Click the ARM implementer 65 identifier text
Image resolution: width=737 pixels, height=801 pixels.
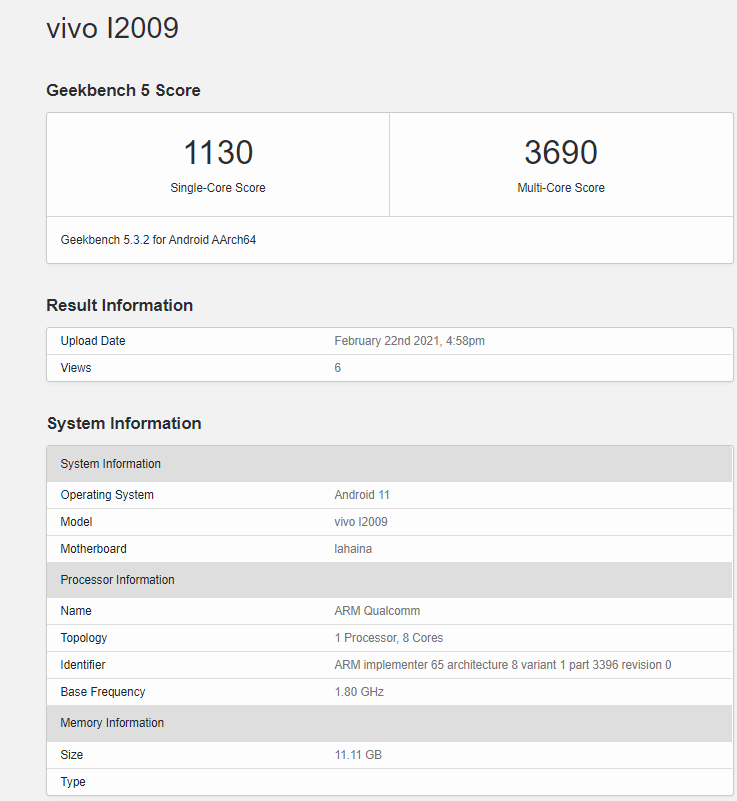point(502,665)
